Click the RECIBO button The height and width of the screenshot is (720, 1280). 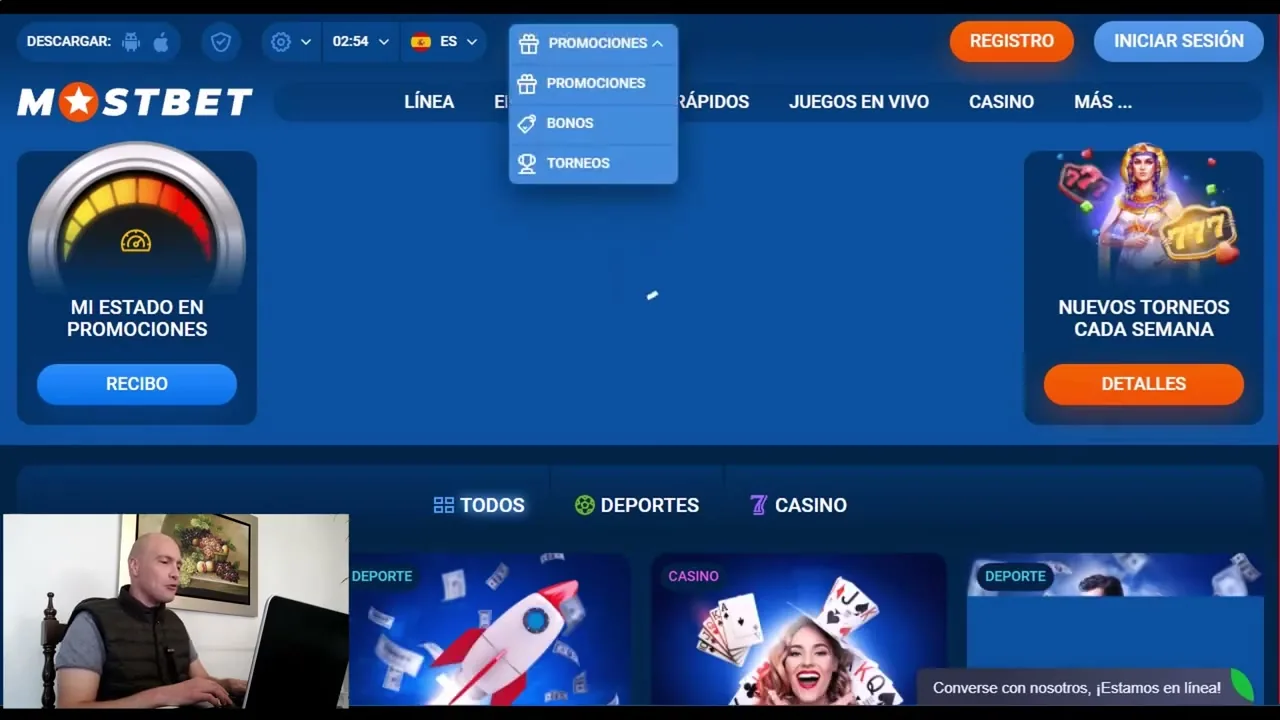(x=137, y=384)
